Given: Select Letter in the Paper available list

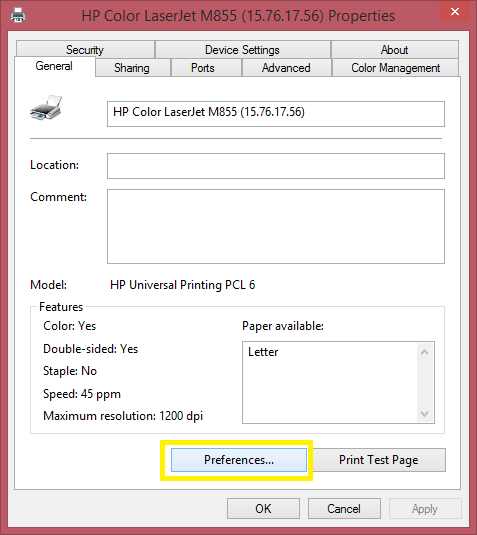Looking at the screenshot, I should point(263,352).
